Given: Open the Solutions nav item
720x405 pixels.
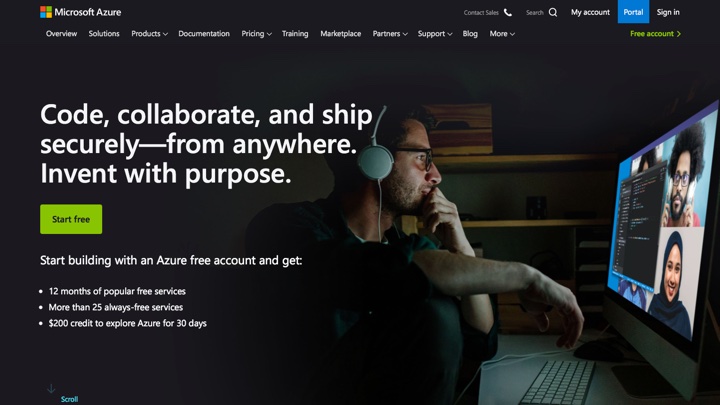Looking at the screenshot, I should [104, 34].
